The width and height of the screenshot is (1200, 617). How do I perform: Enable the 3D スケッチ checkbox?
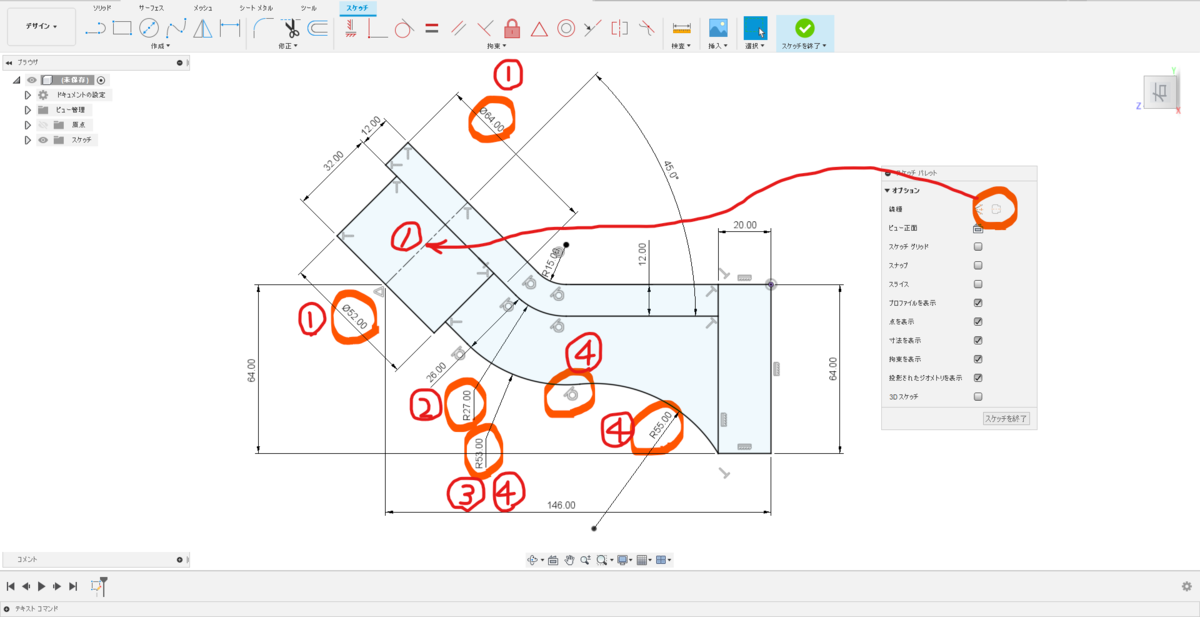(978, 396)
